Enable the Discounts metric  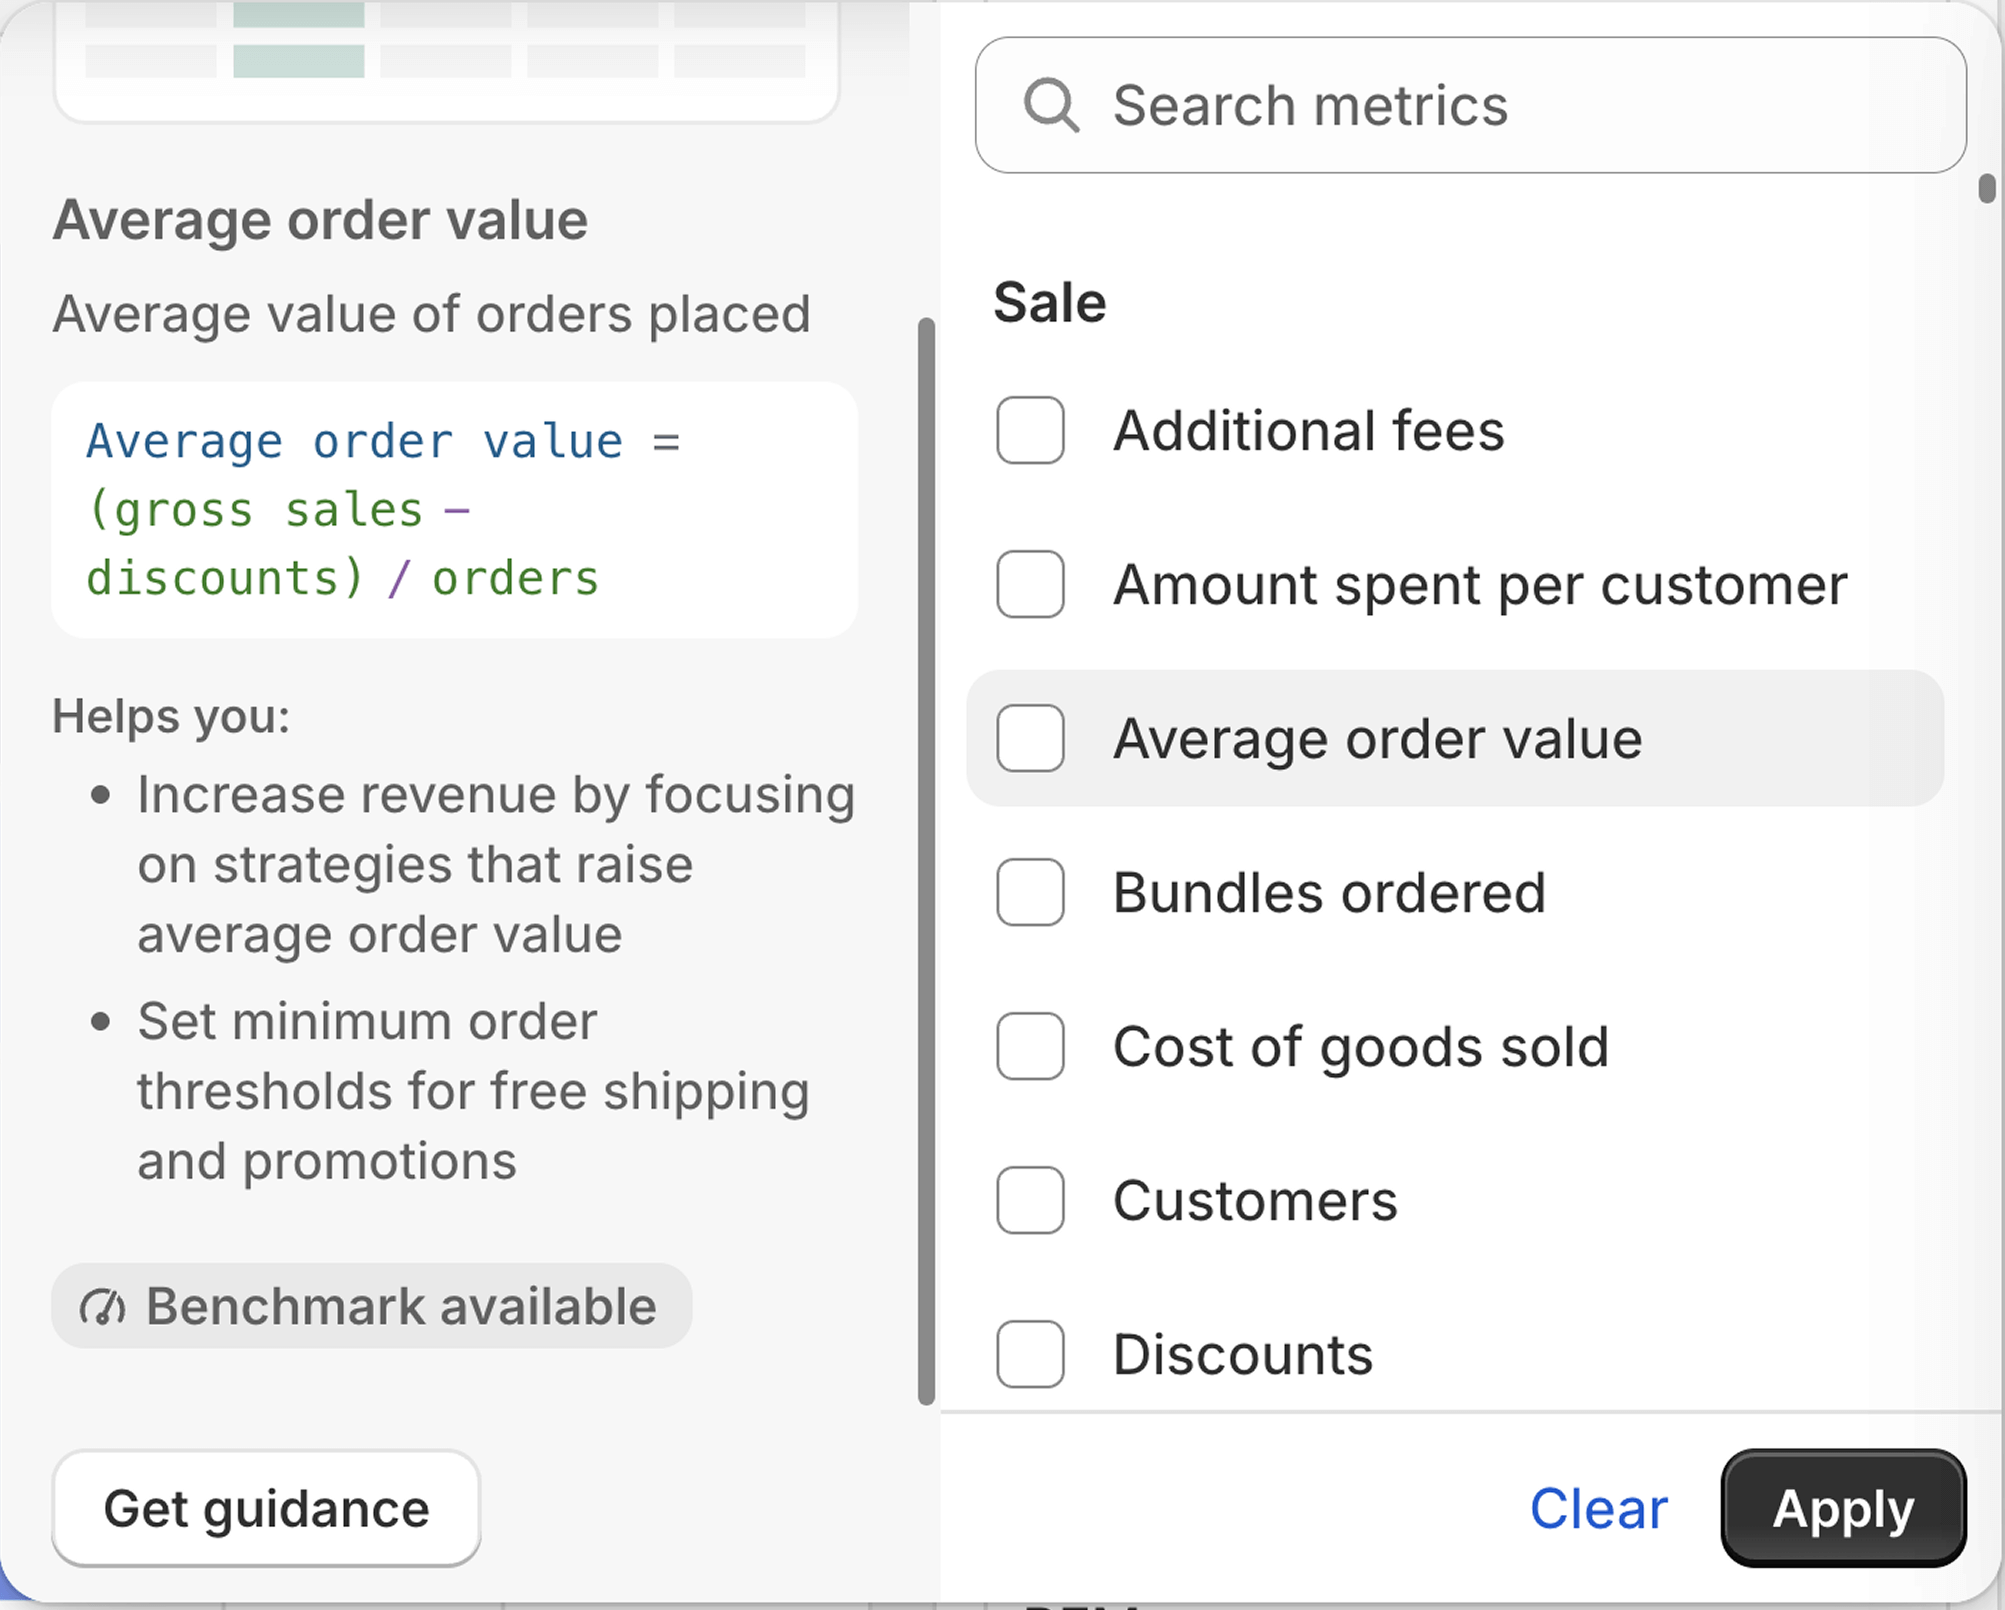[1030, 1355]
